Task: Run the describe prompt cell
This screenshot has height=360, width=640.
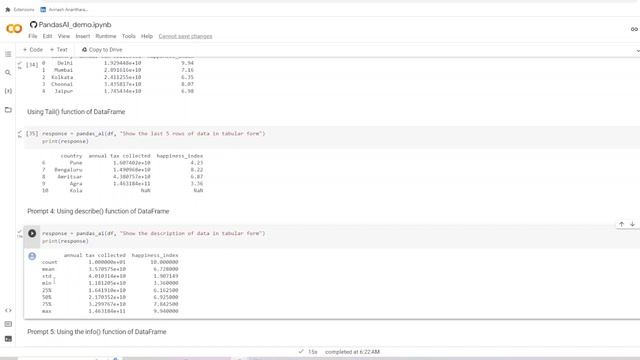Action: (32, 233)
